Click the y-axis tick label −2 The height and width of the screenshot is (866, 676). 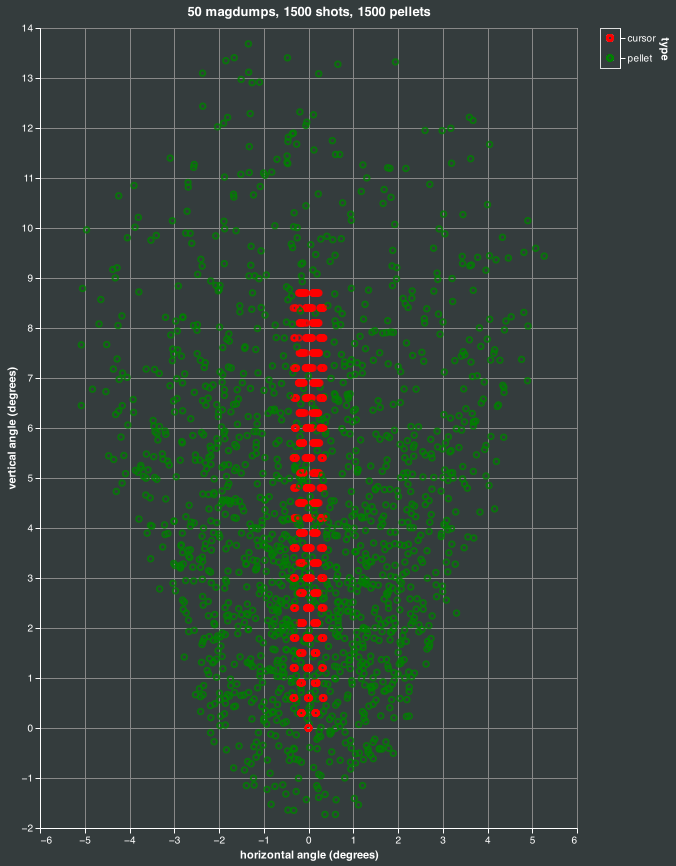(29, 828)
